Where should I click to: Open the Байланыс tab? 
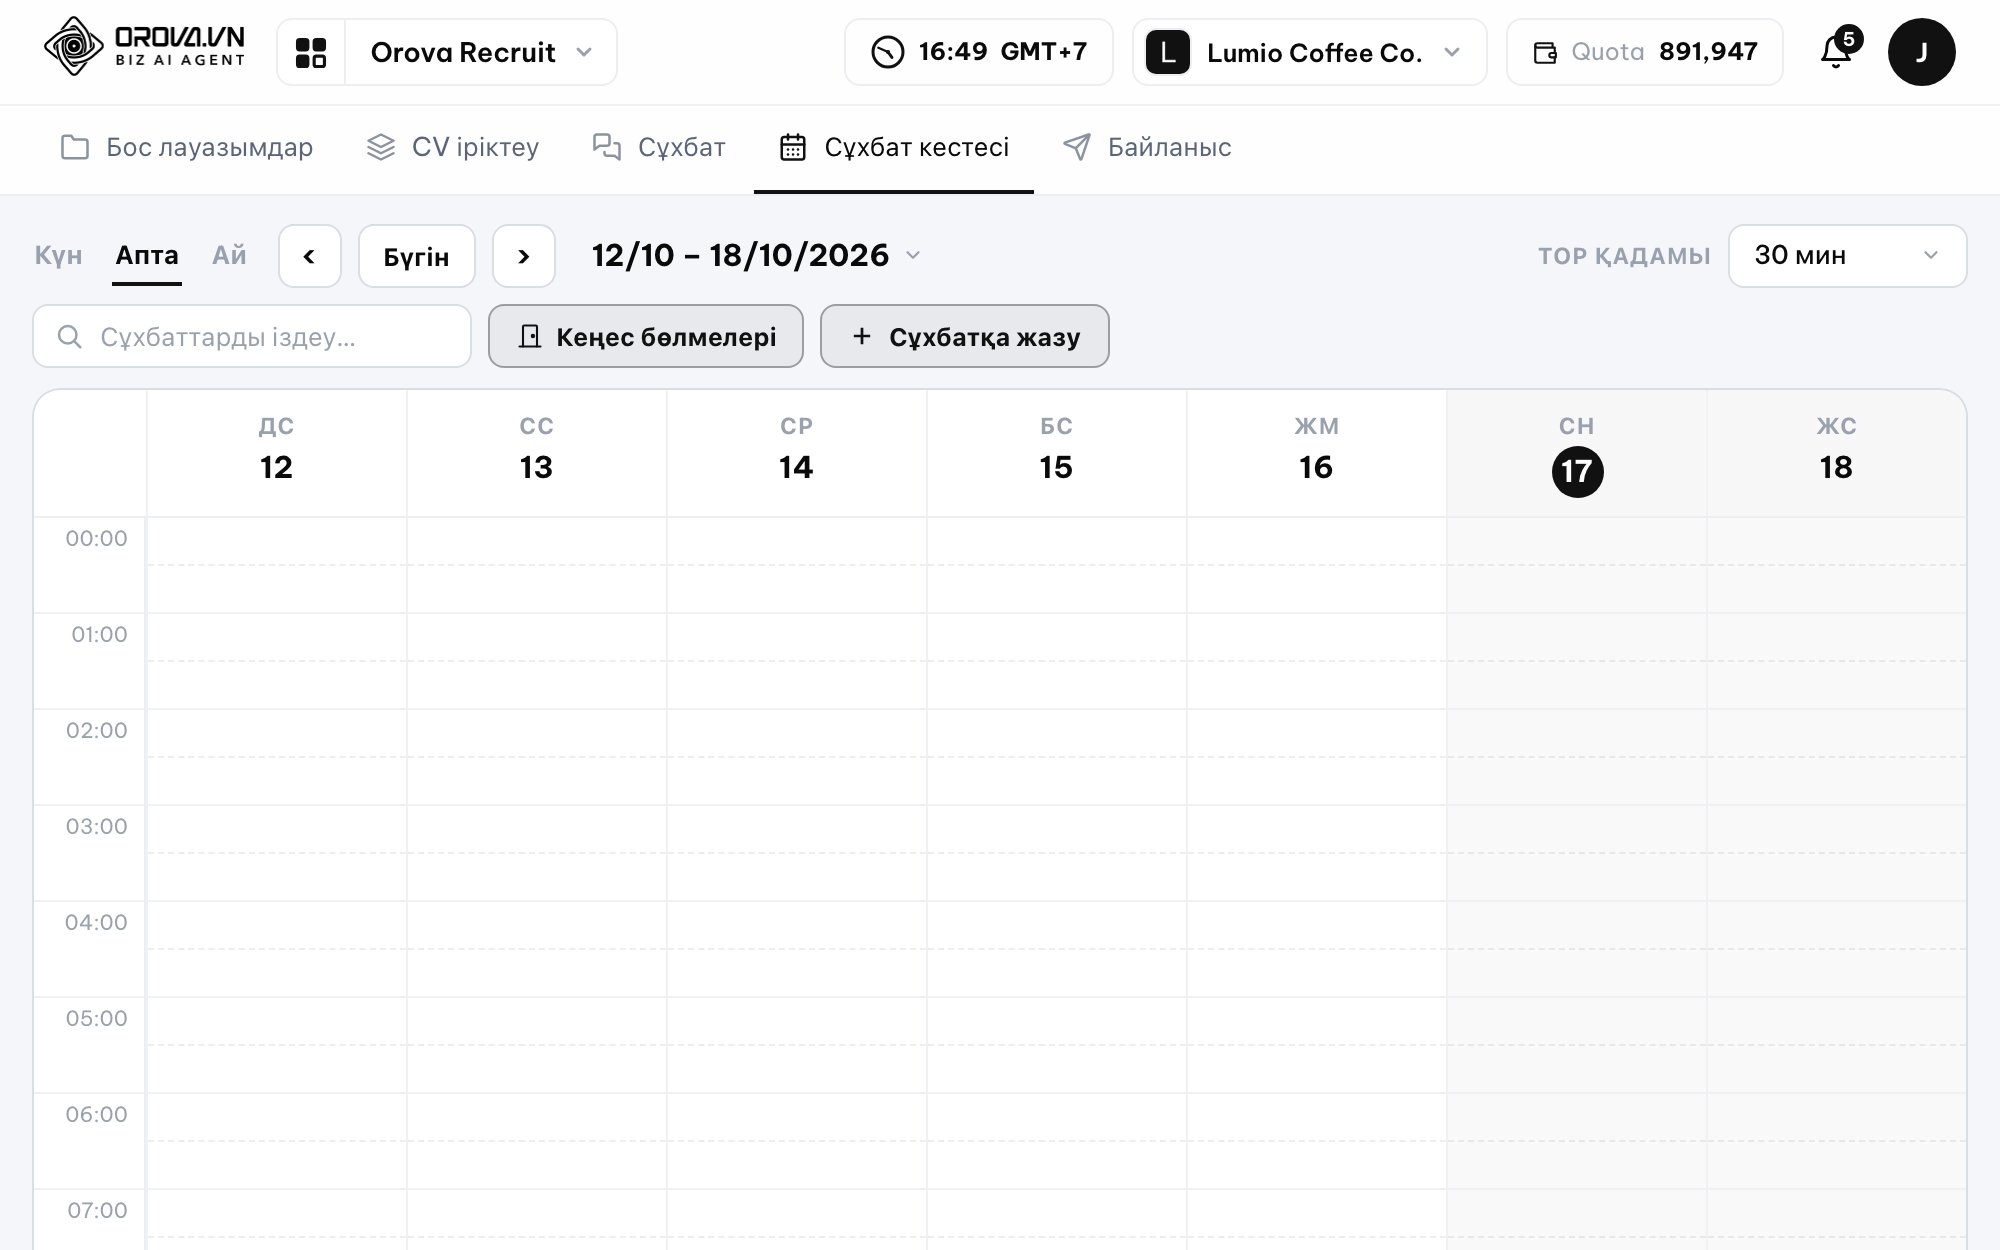point(1147,148)
